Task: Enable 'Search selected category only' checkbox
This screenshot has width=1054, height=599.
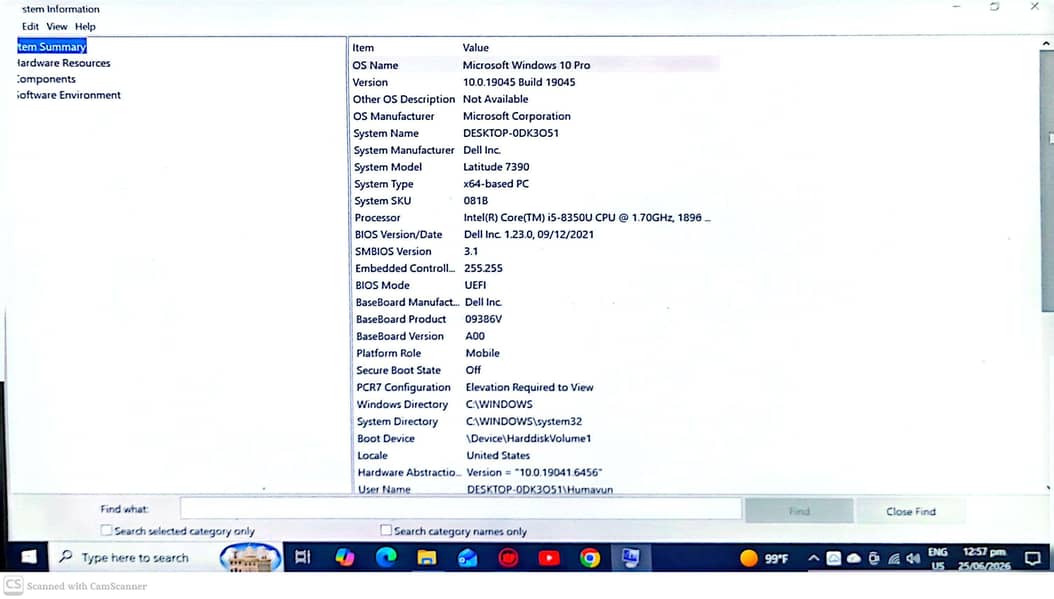Action: click(106, 530)
